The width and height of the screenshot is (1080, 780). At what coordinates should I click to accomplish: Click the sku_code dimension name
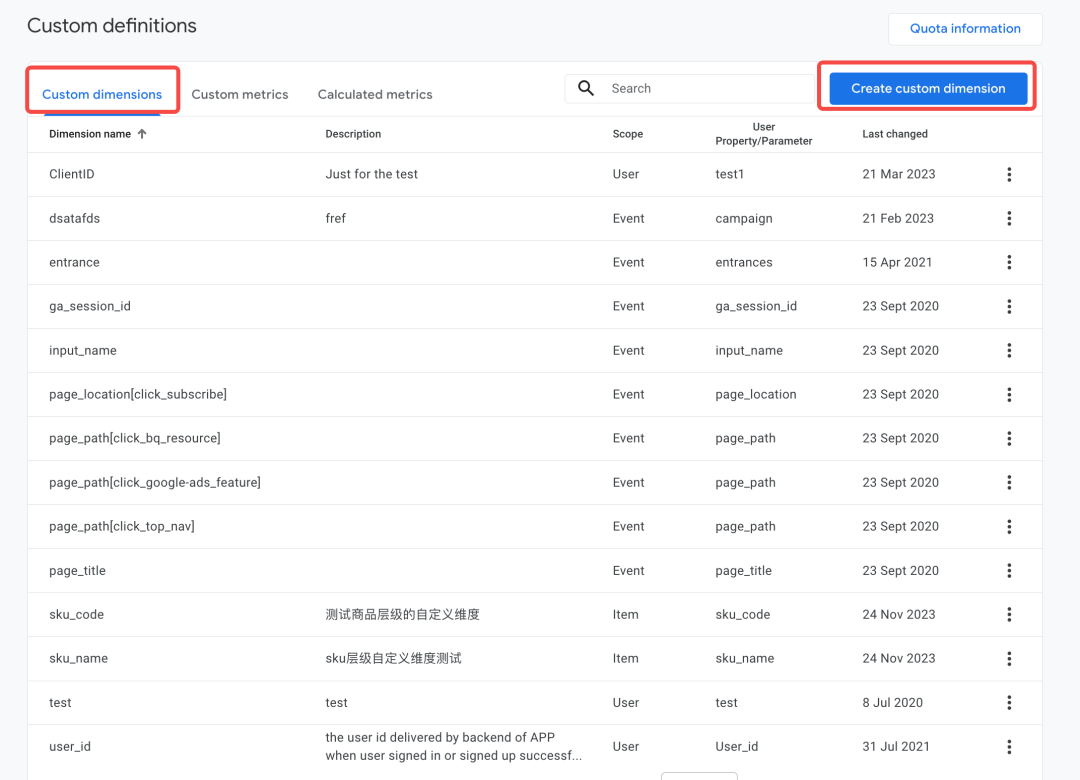point(76,615)
